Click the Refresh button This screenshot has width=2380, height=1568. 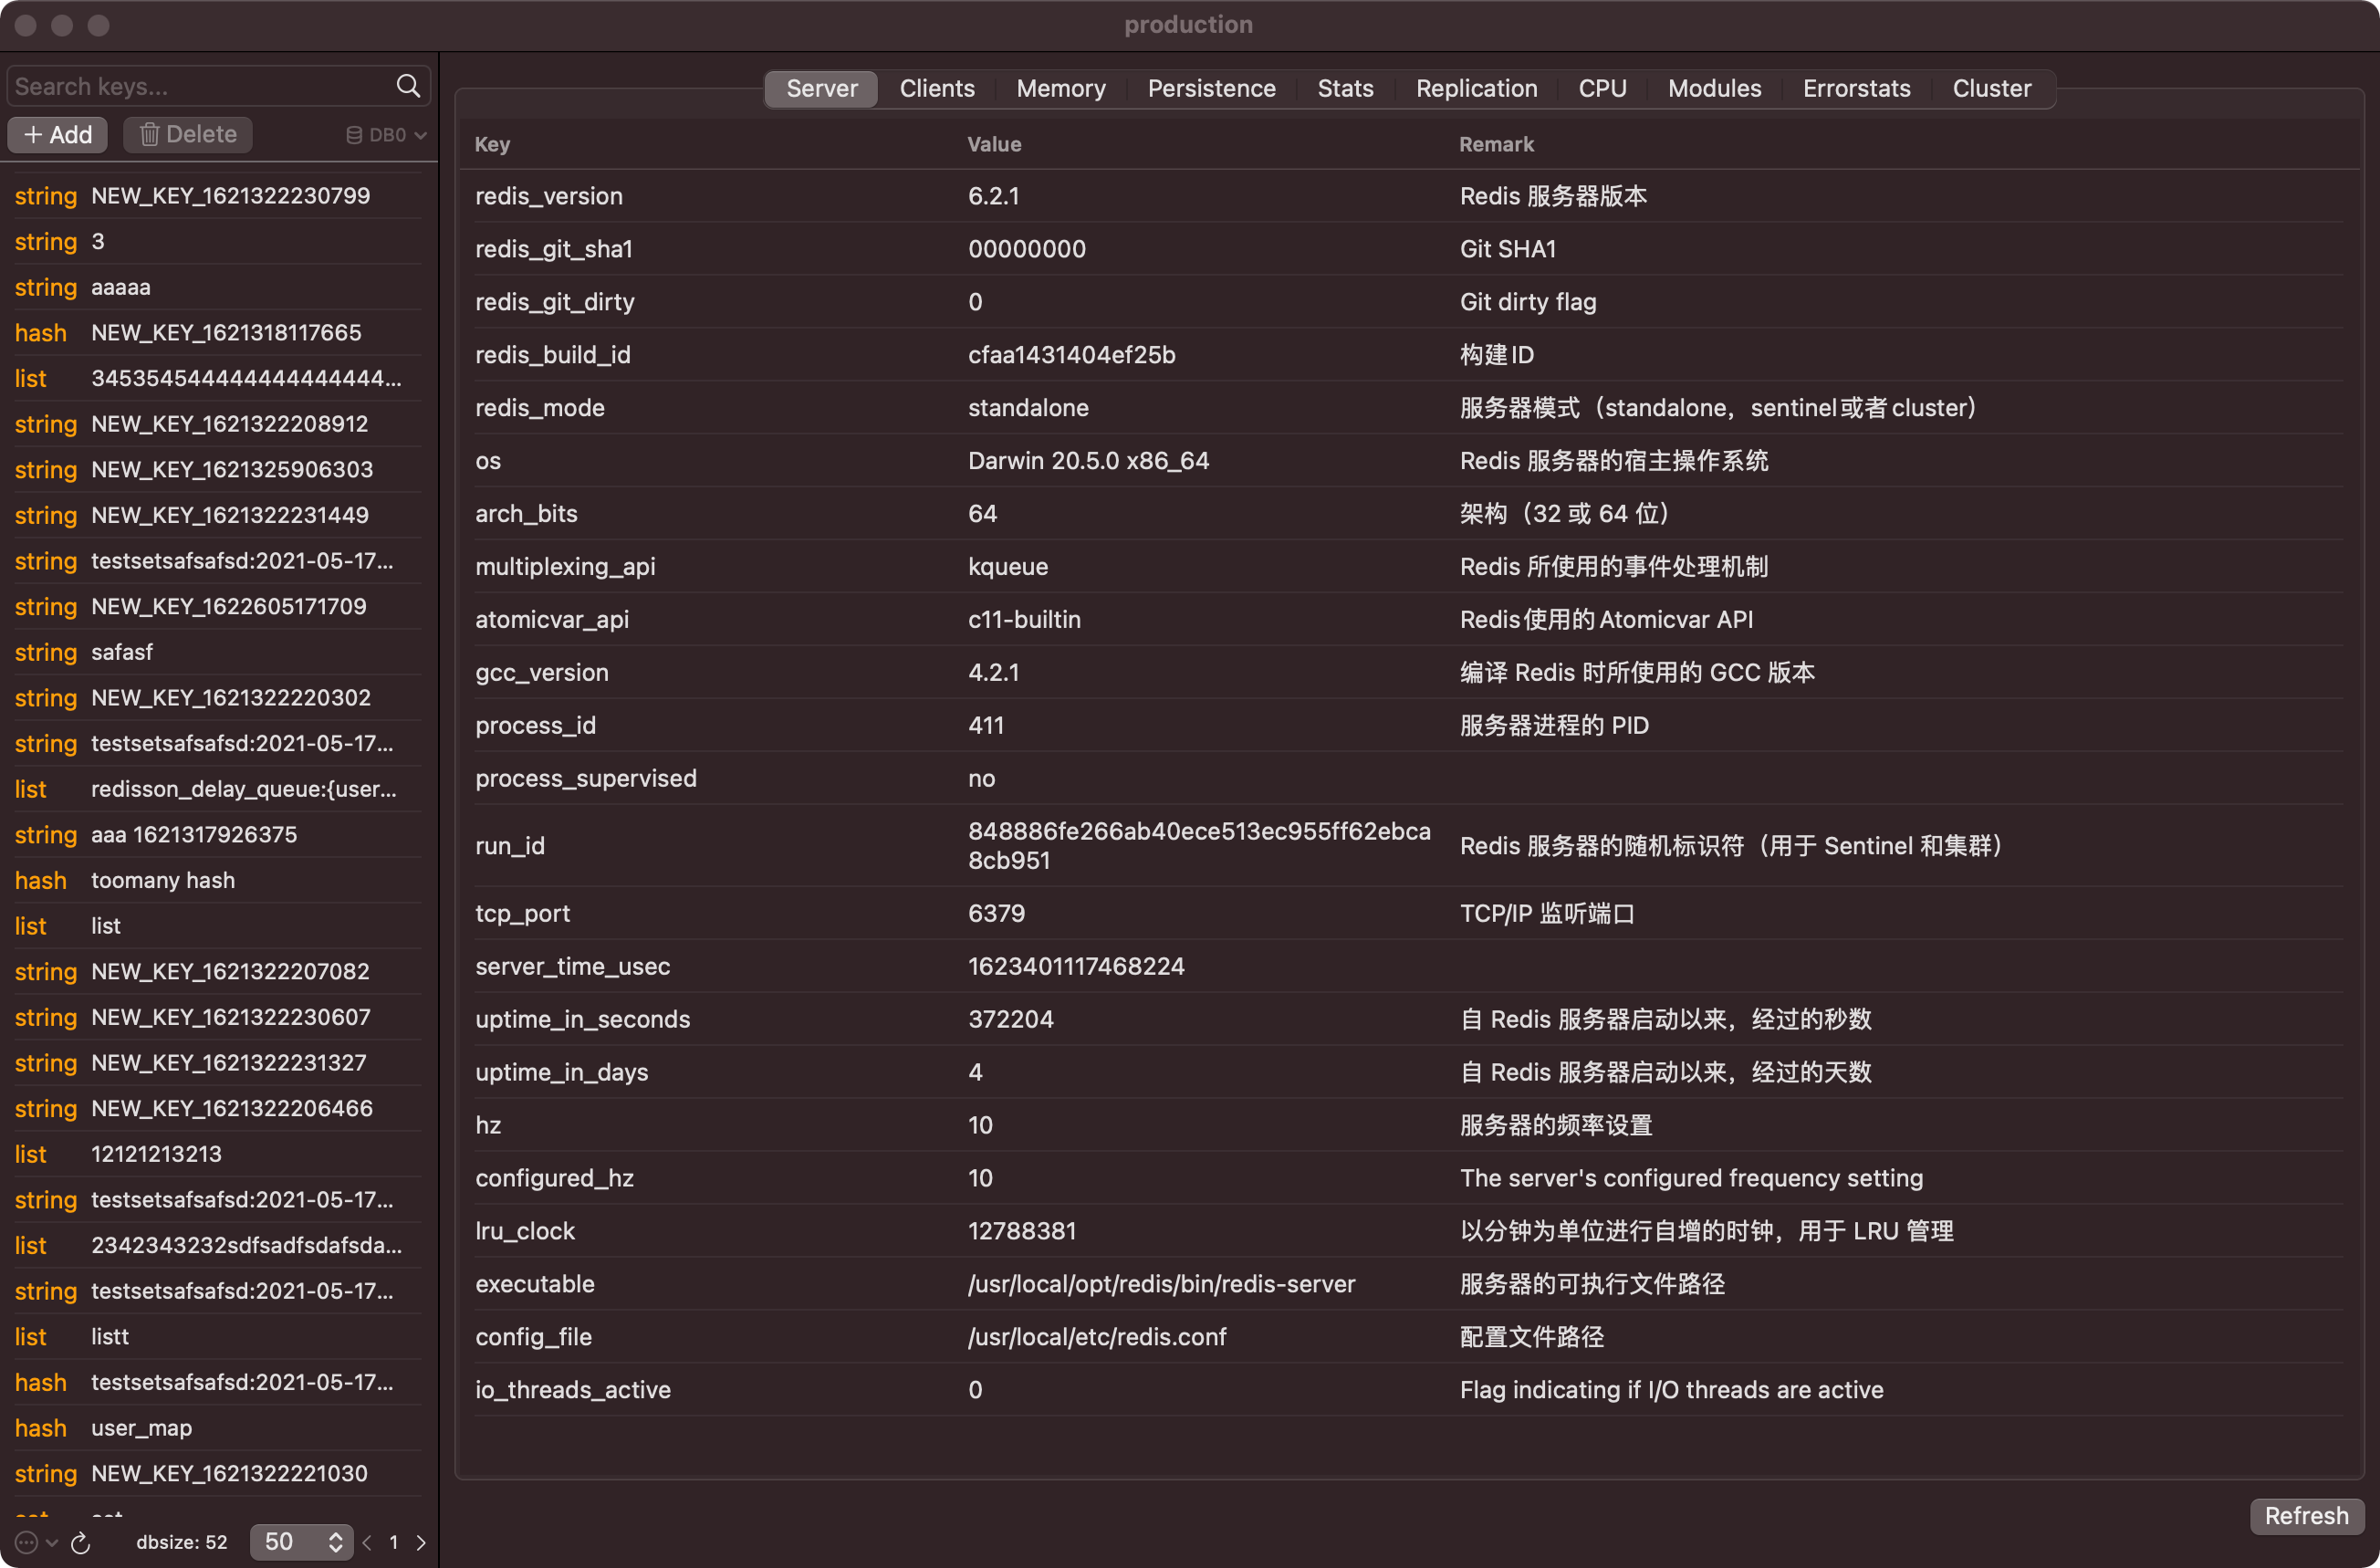click(x=2304, y=1515)
